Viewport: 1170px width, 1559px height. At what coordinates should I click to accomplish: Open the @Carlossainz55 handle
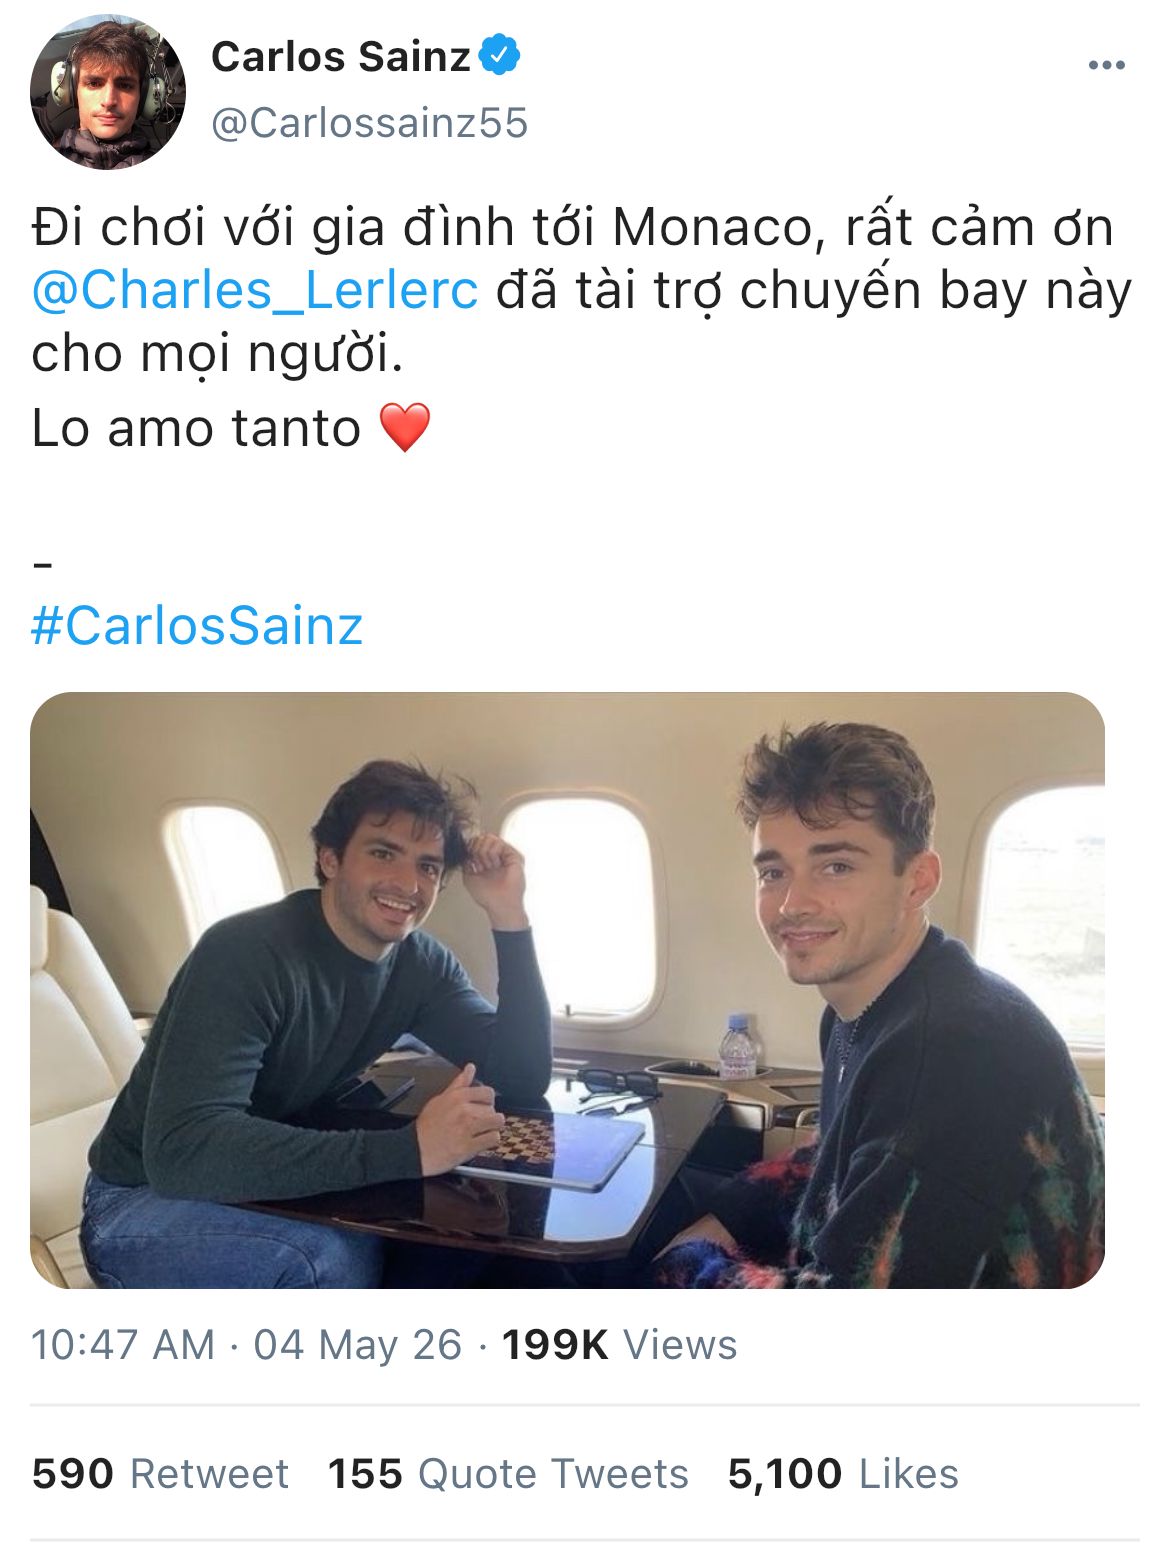[369, 123]
